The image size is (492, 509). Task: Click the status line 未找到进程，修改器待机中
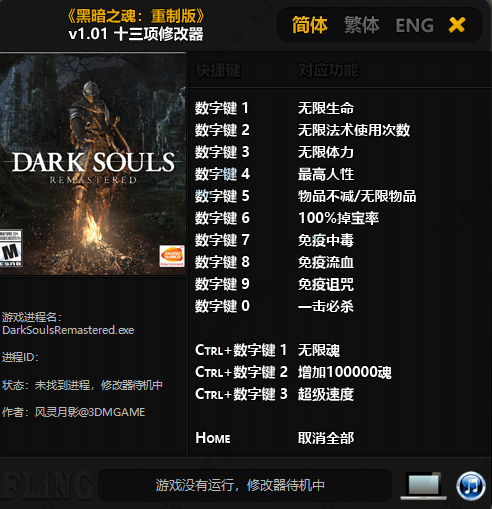click(98, 385)
